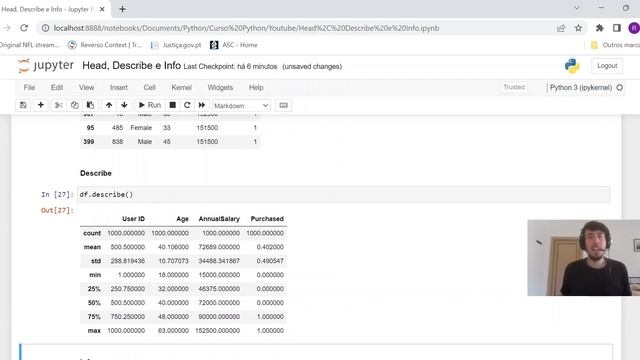Open the ASC - Home bookmark
This screenshot has width=640, height=360.
(233, 45)
